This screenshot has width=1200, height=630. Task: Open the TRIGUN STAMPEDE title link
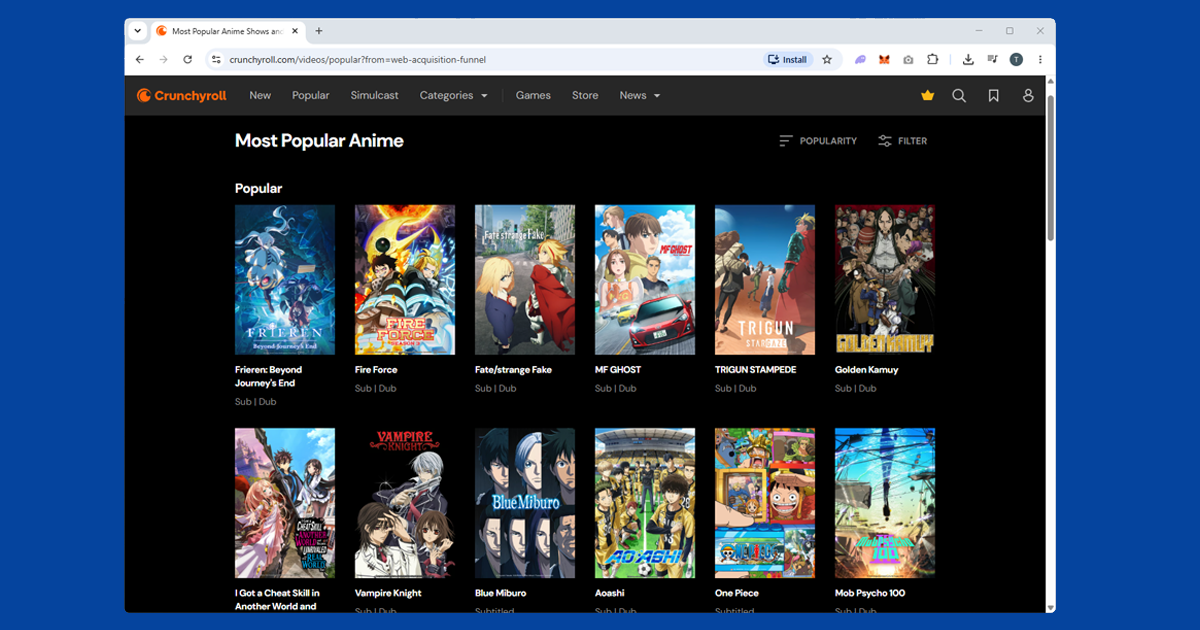(755, 369)
